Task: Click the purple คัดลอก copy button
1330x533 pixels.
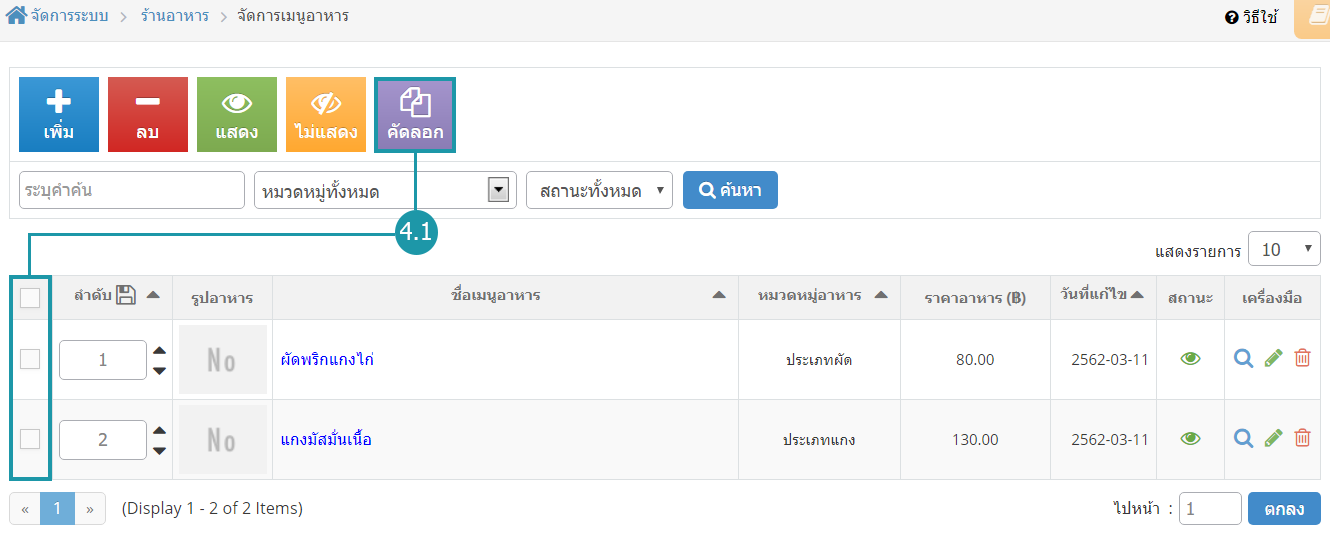Action: (415, 115)
